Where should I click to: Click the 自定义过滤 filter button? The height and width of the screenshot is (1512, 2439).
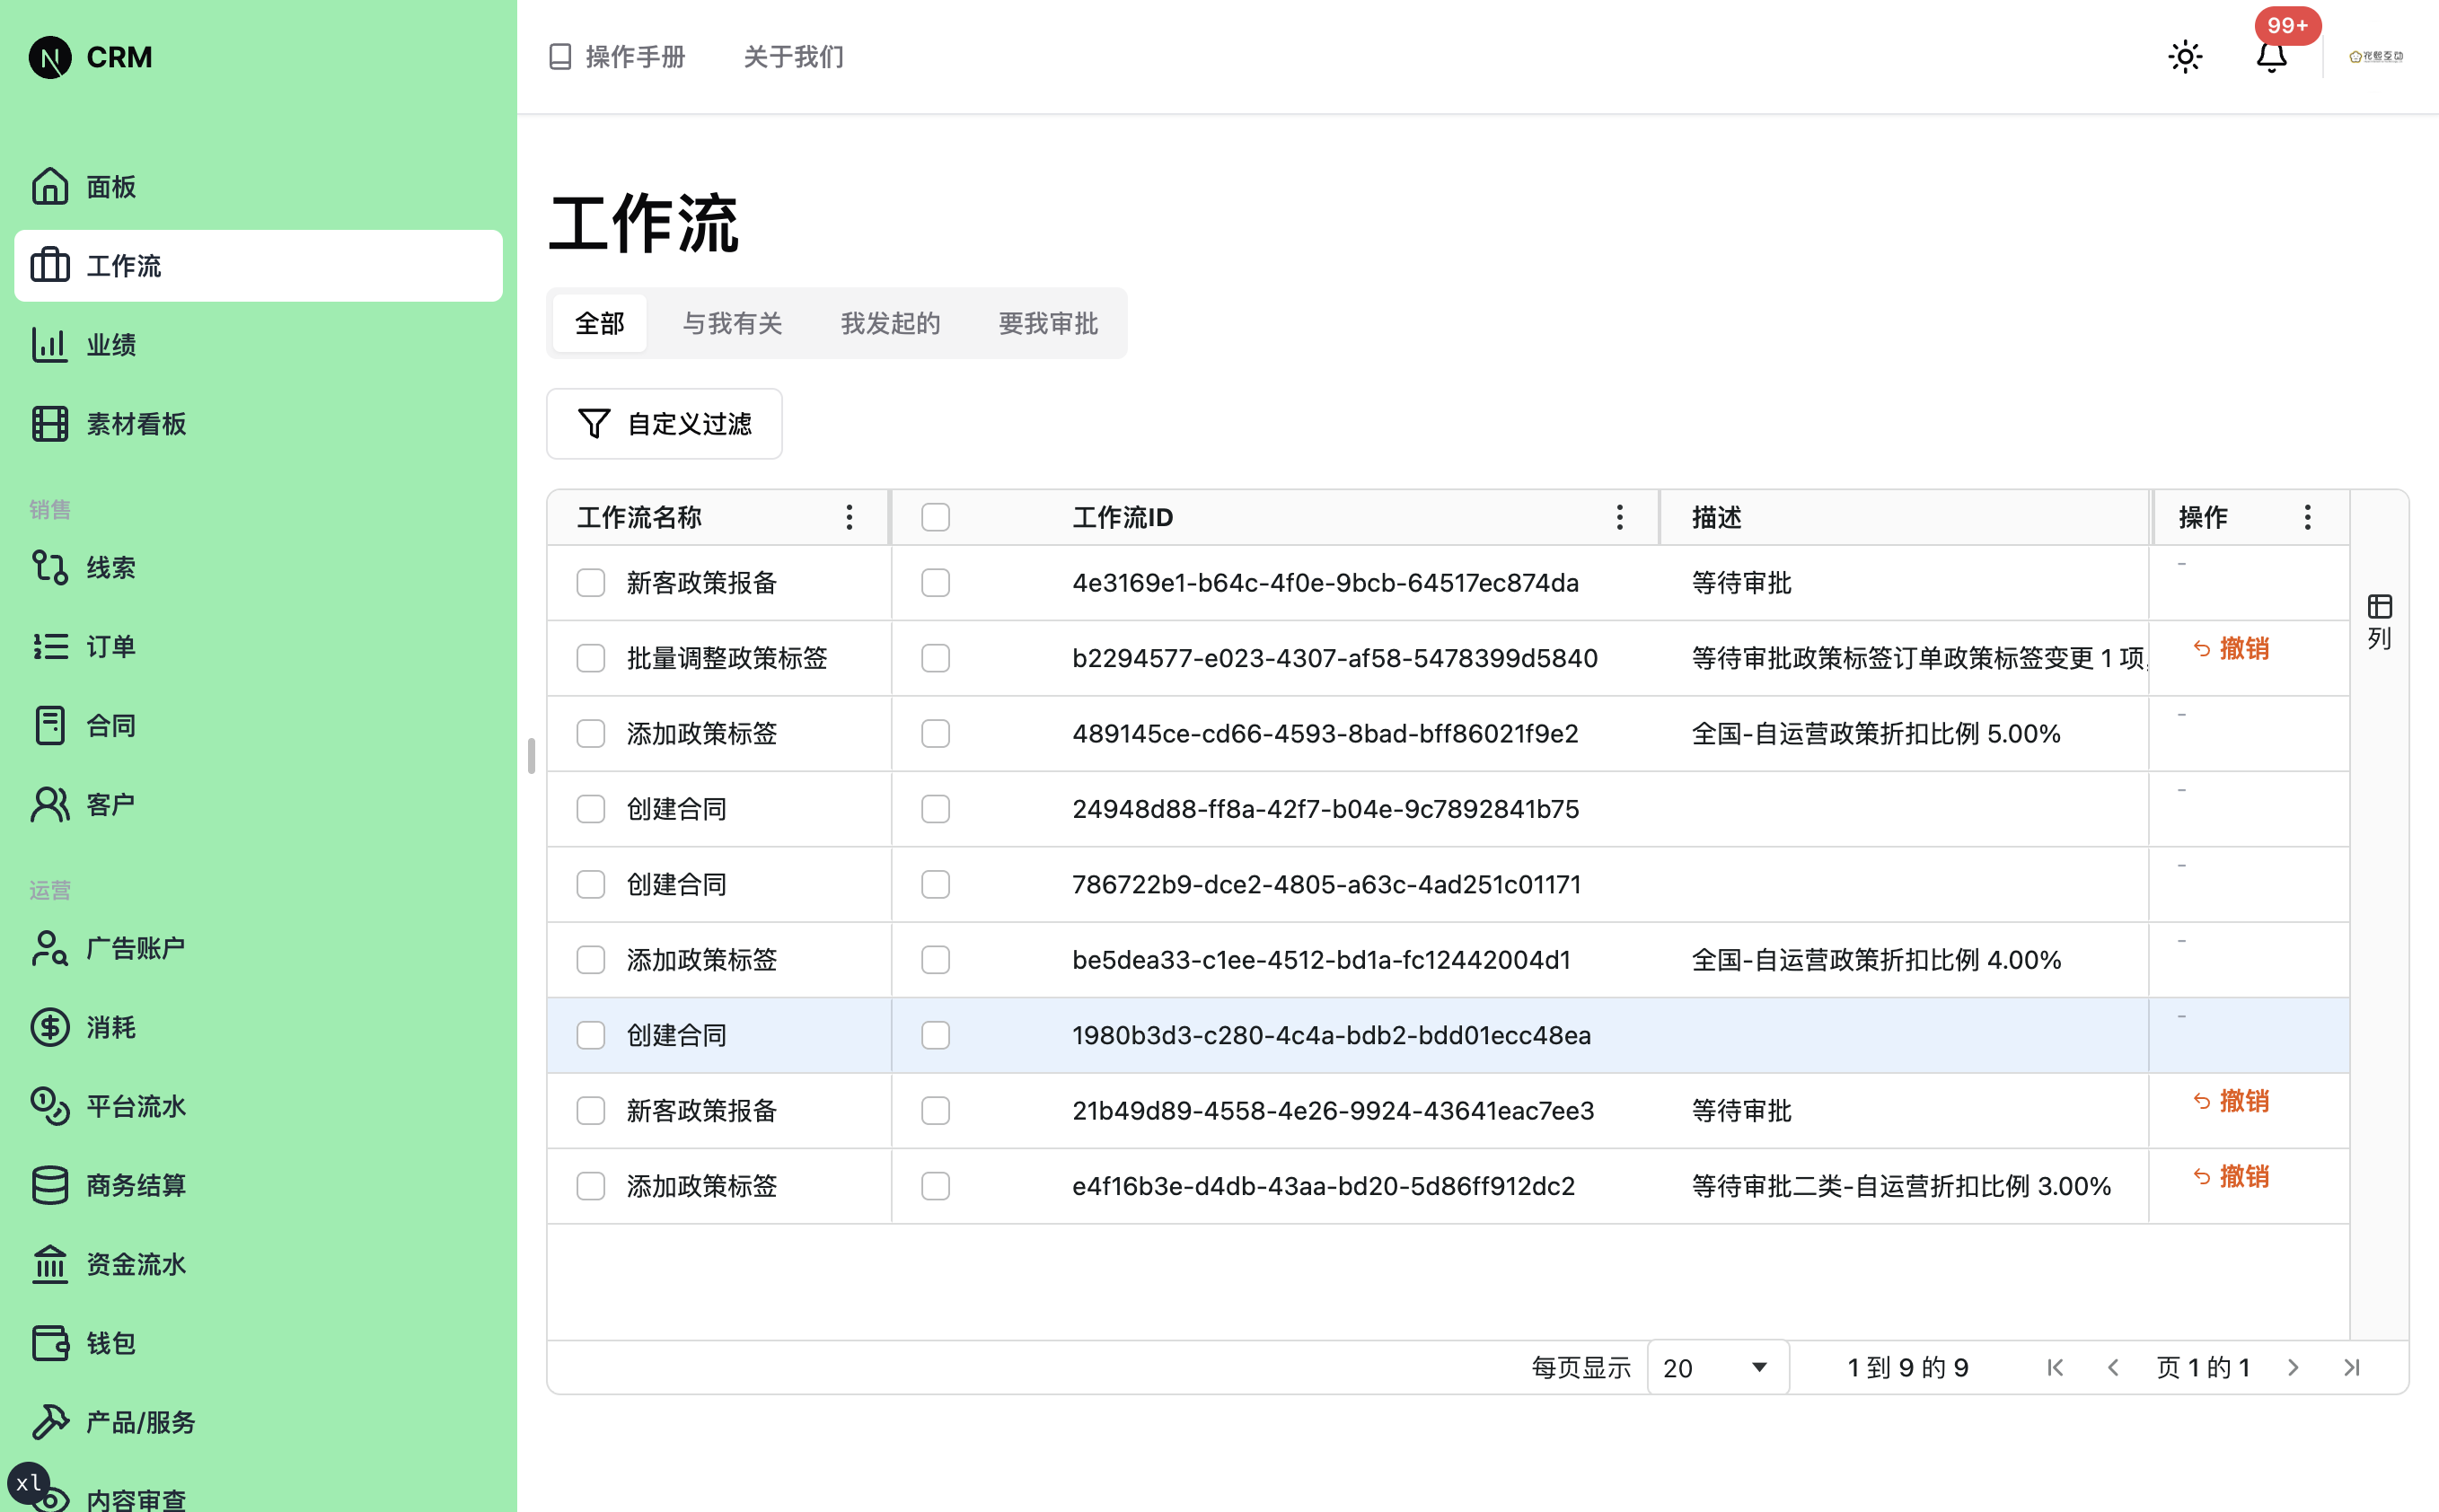664,423
